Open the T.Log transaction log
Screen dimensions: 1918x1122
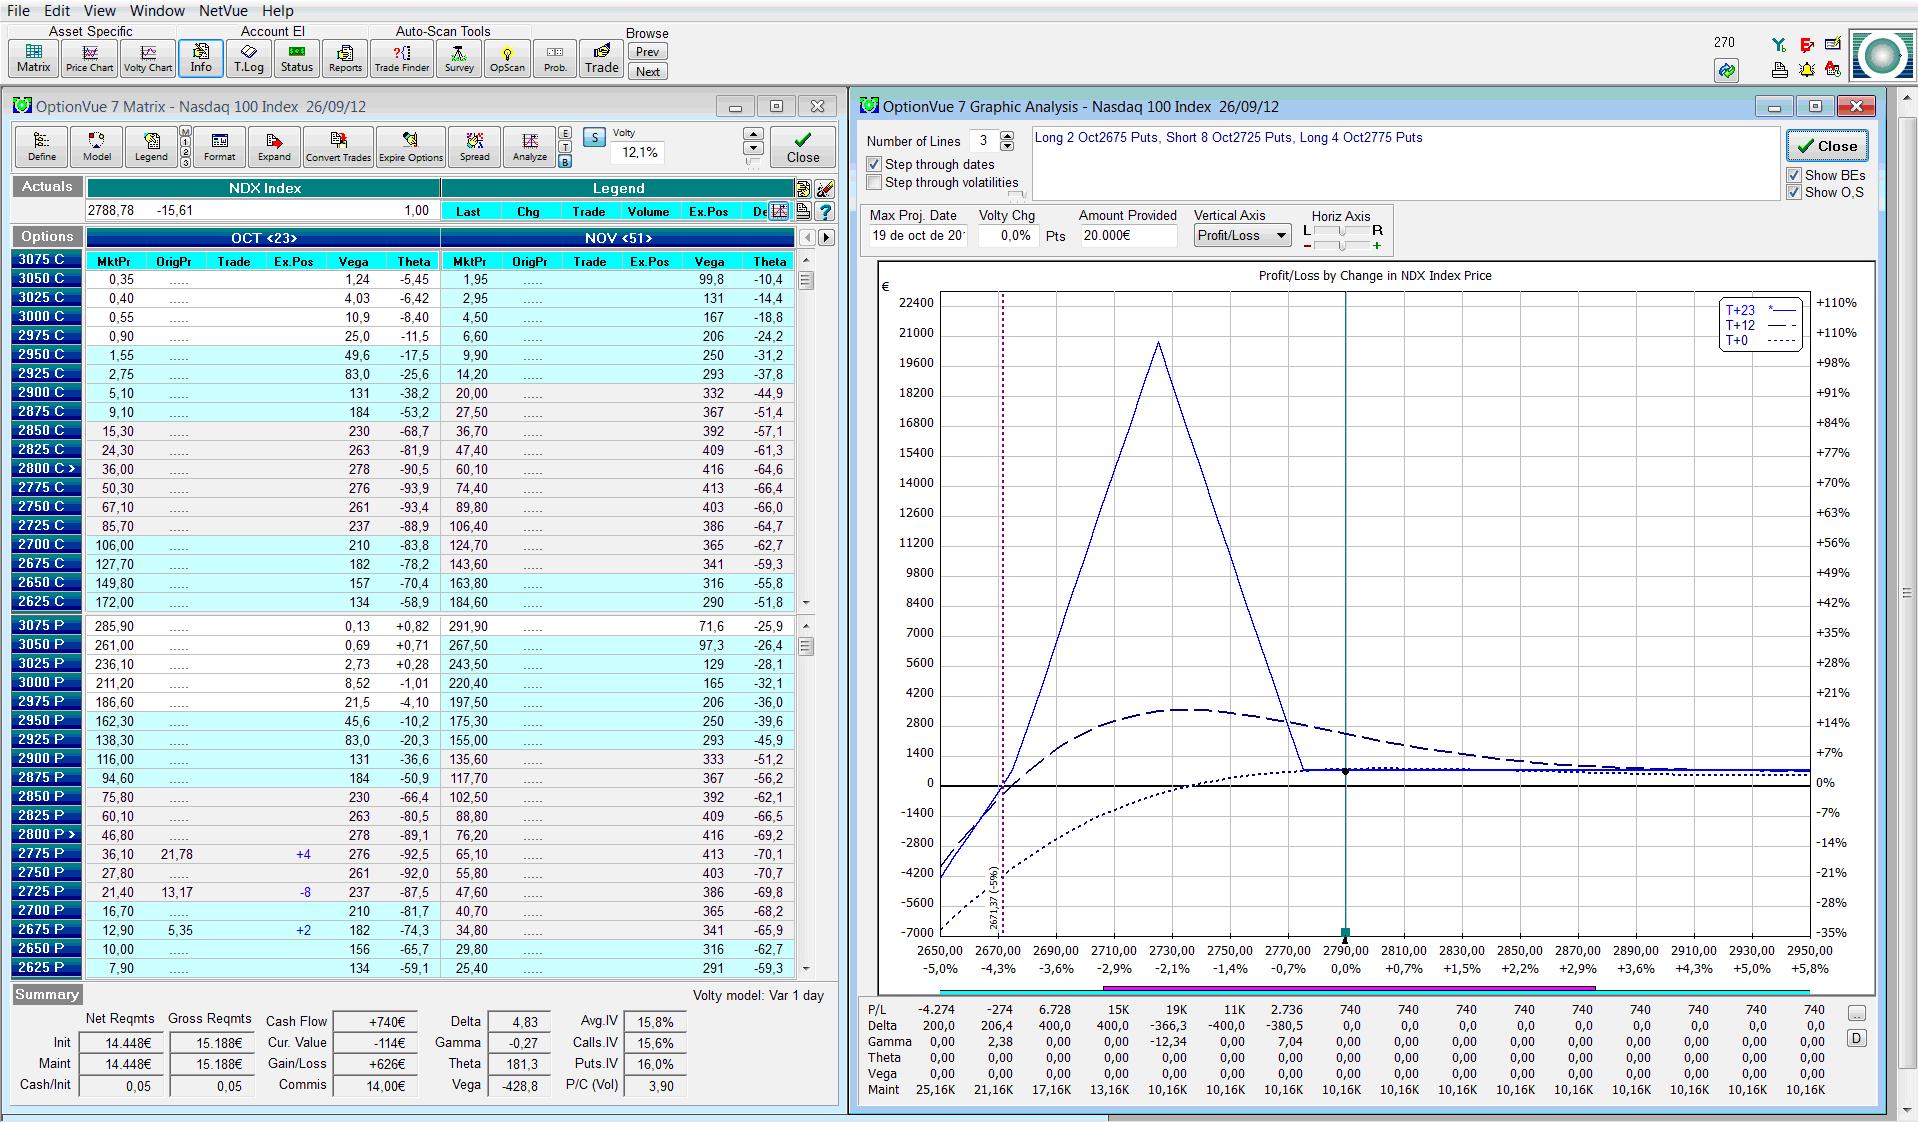[x=248, y=58]
